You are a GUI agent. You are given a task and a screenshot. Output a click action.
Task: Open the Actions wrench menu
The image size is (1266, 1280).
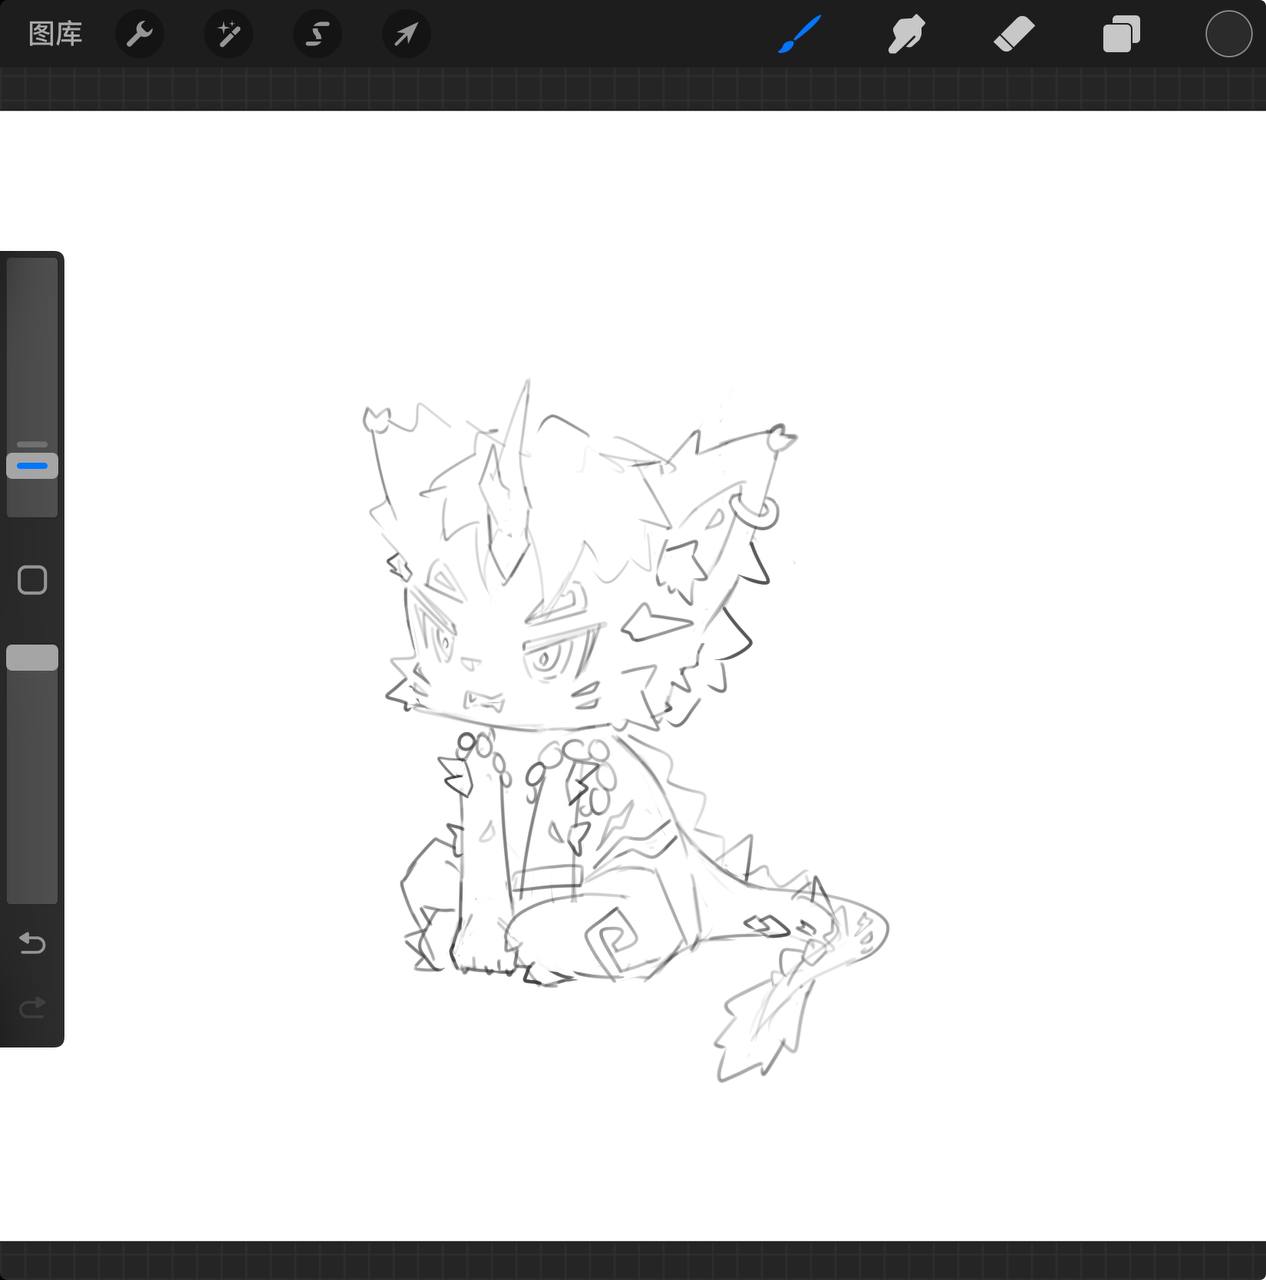(139, 35)
